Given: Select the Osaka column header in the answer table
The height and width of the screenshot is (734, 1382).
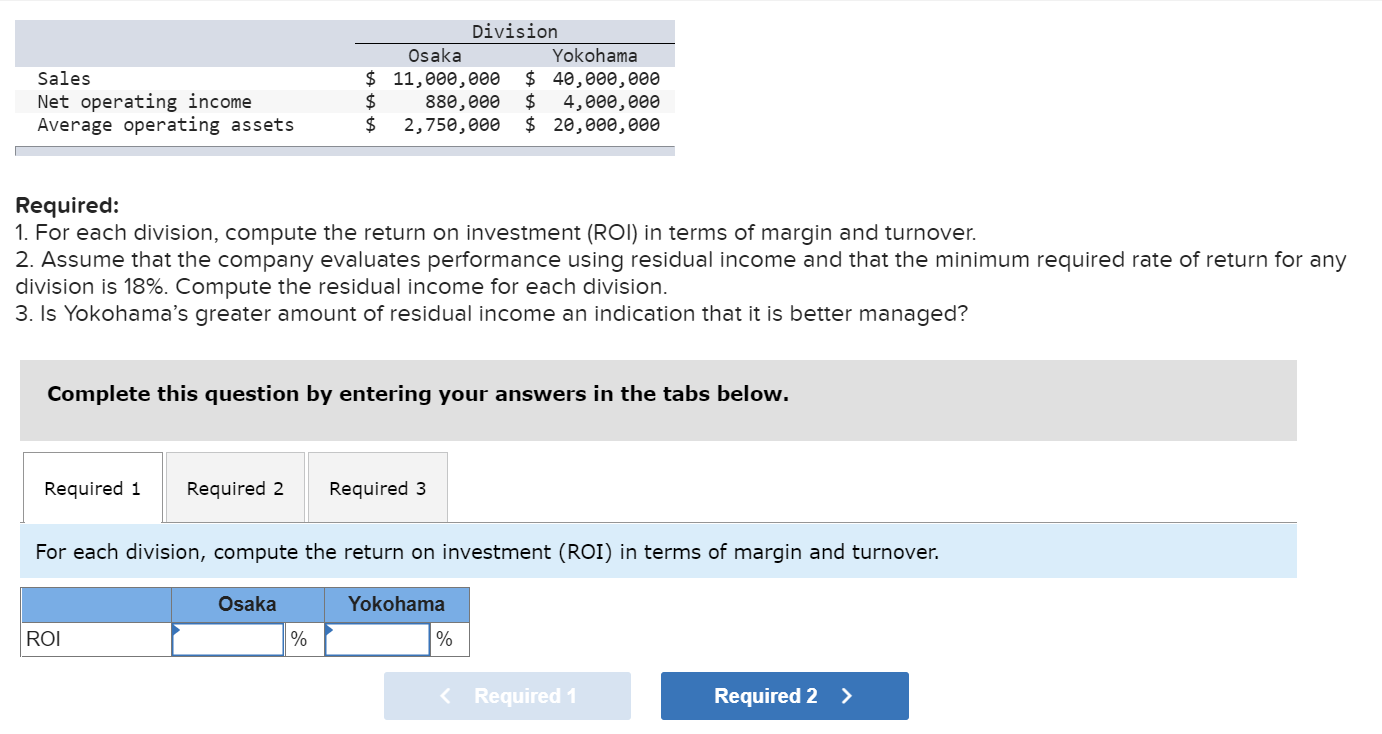Looking at the screenshot, I should (x=246, y=603).
